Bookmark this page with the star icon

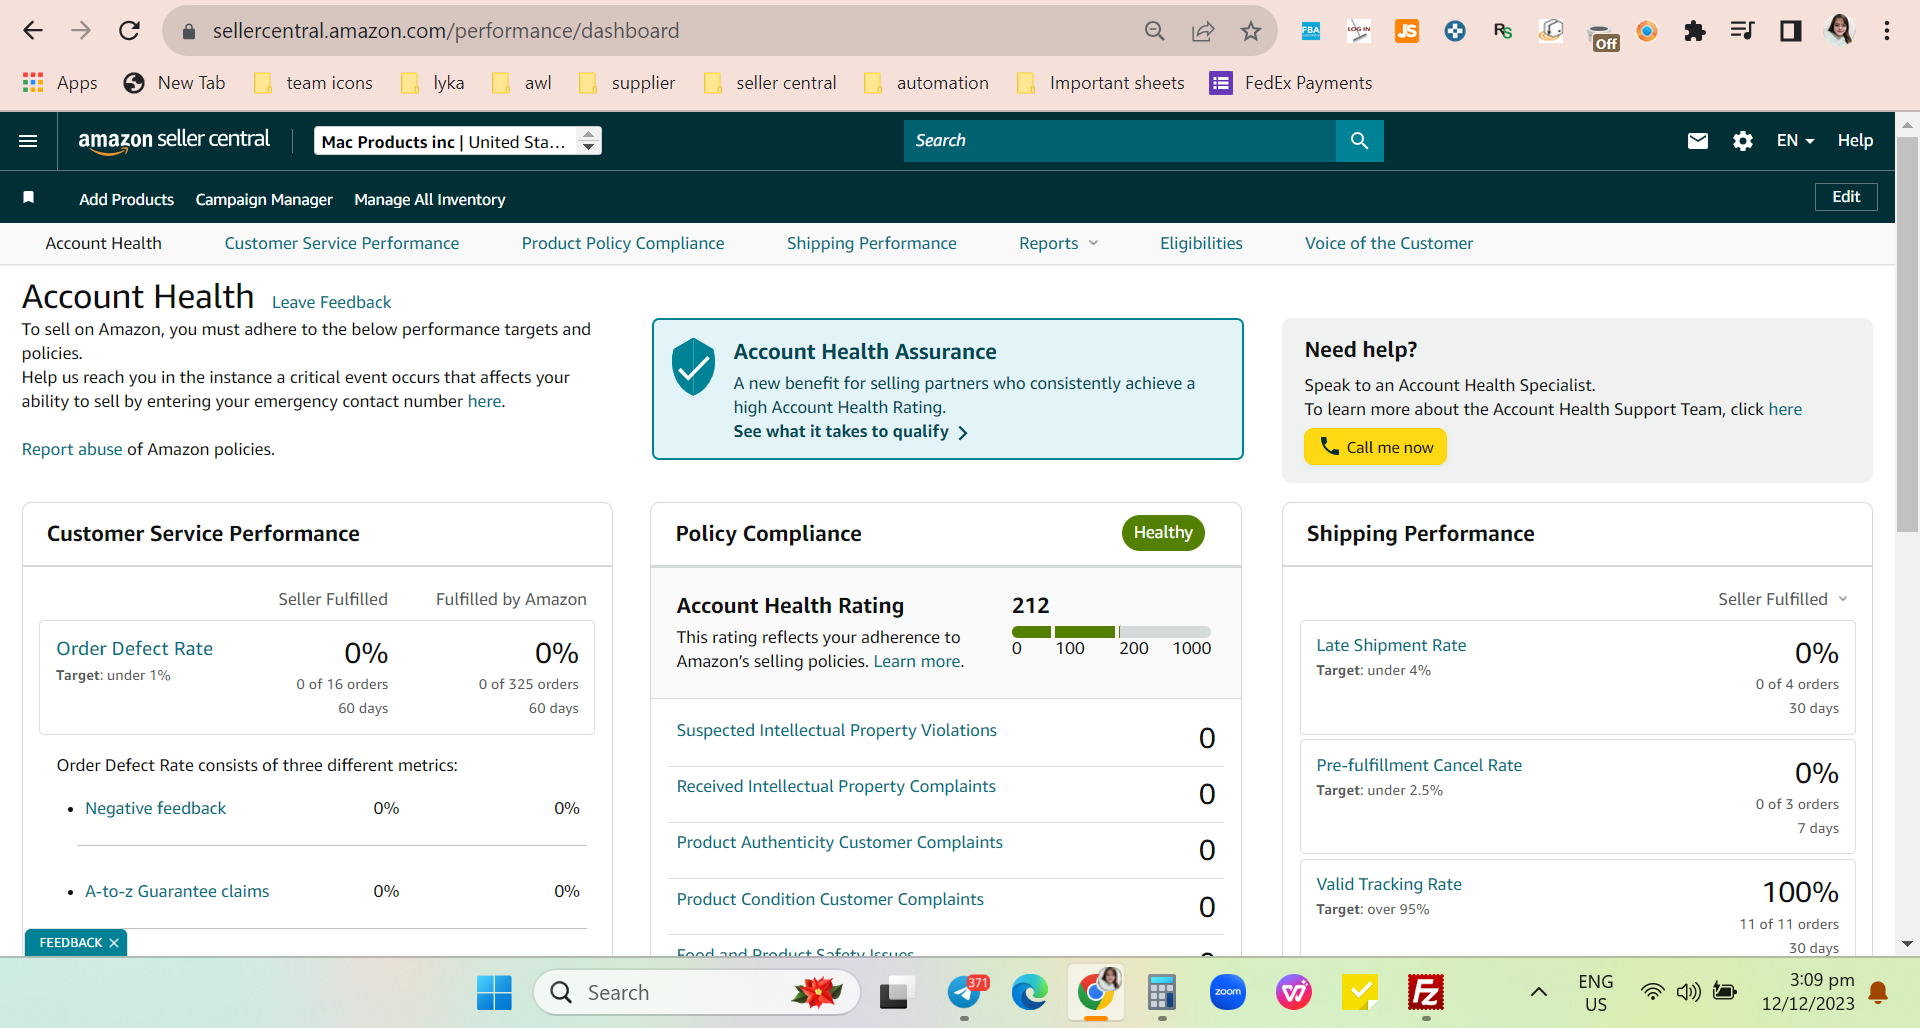pyautogui.click(x=1251, y=31)
